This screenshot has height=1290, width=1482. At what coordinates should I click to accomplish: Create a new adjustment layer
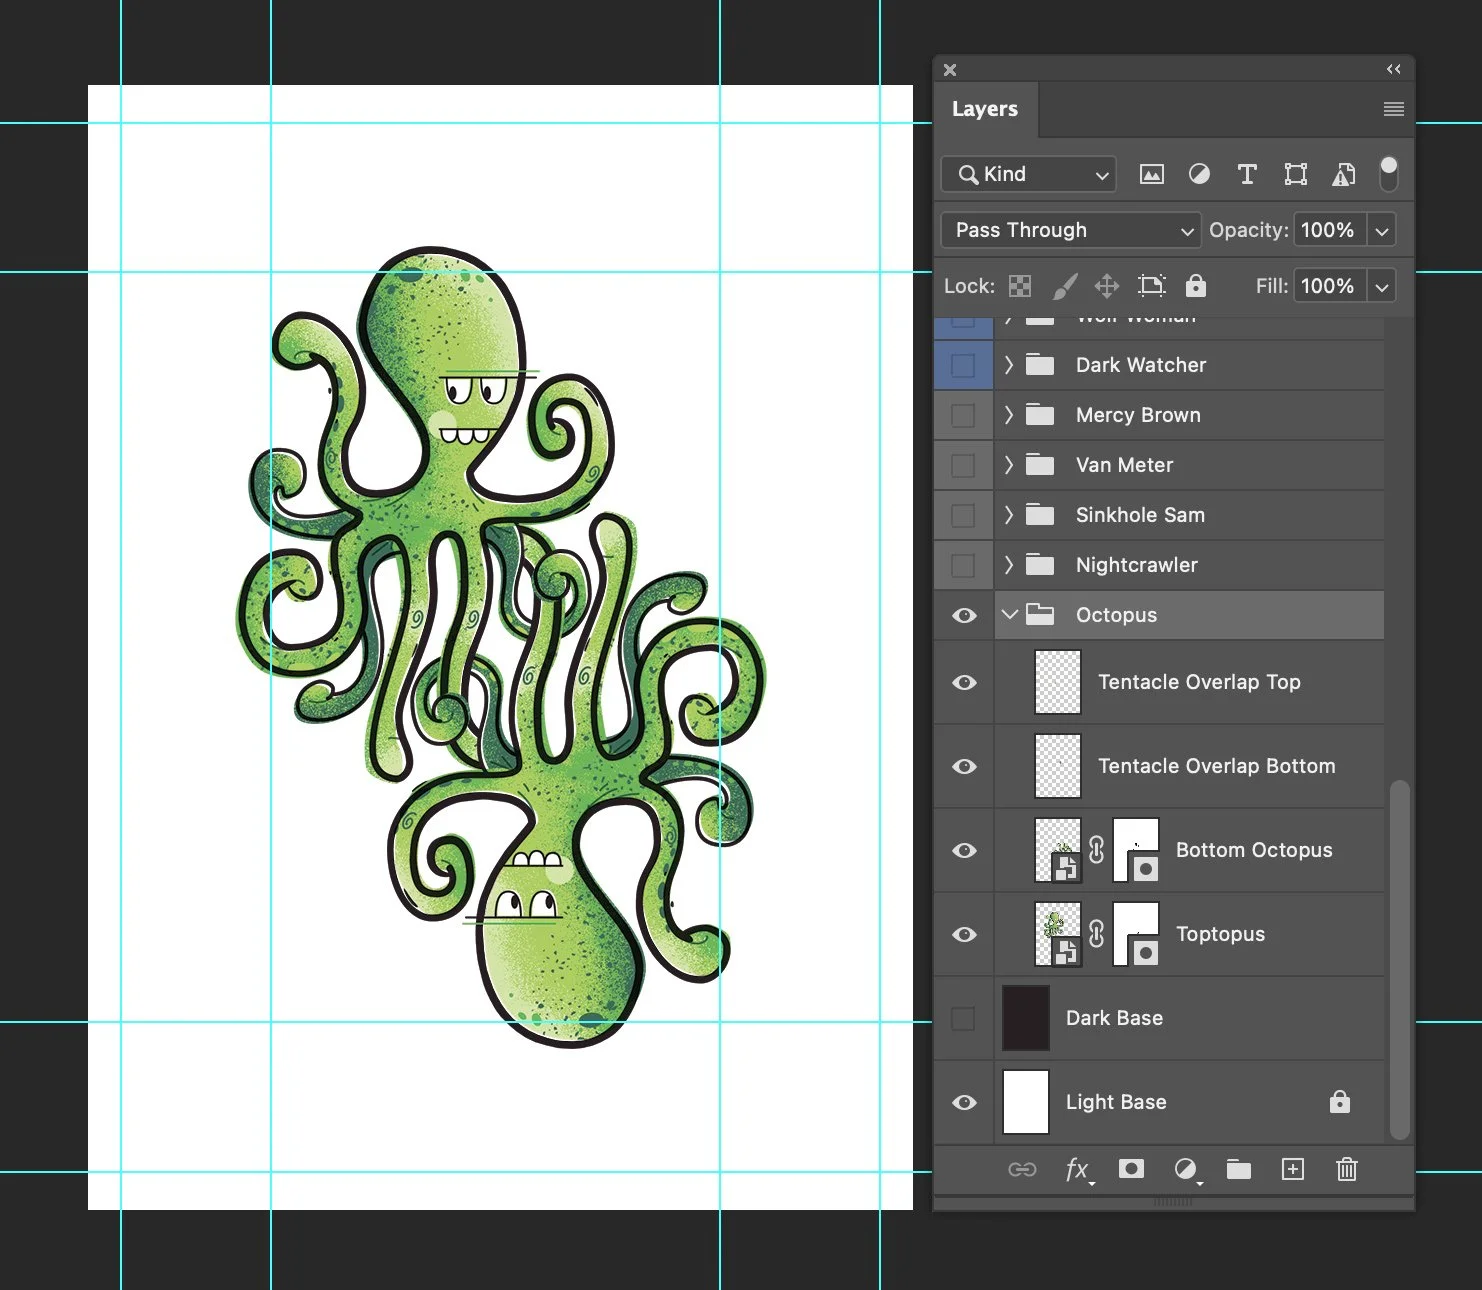pyautogui.click(x=1187, y=1170)
